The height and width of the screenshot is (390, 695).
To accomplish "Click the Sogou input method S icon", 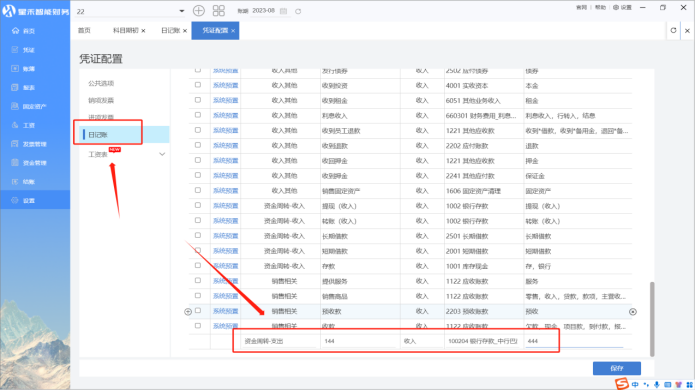I will [x=622, y=383].
